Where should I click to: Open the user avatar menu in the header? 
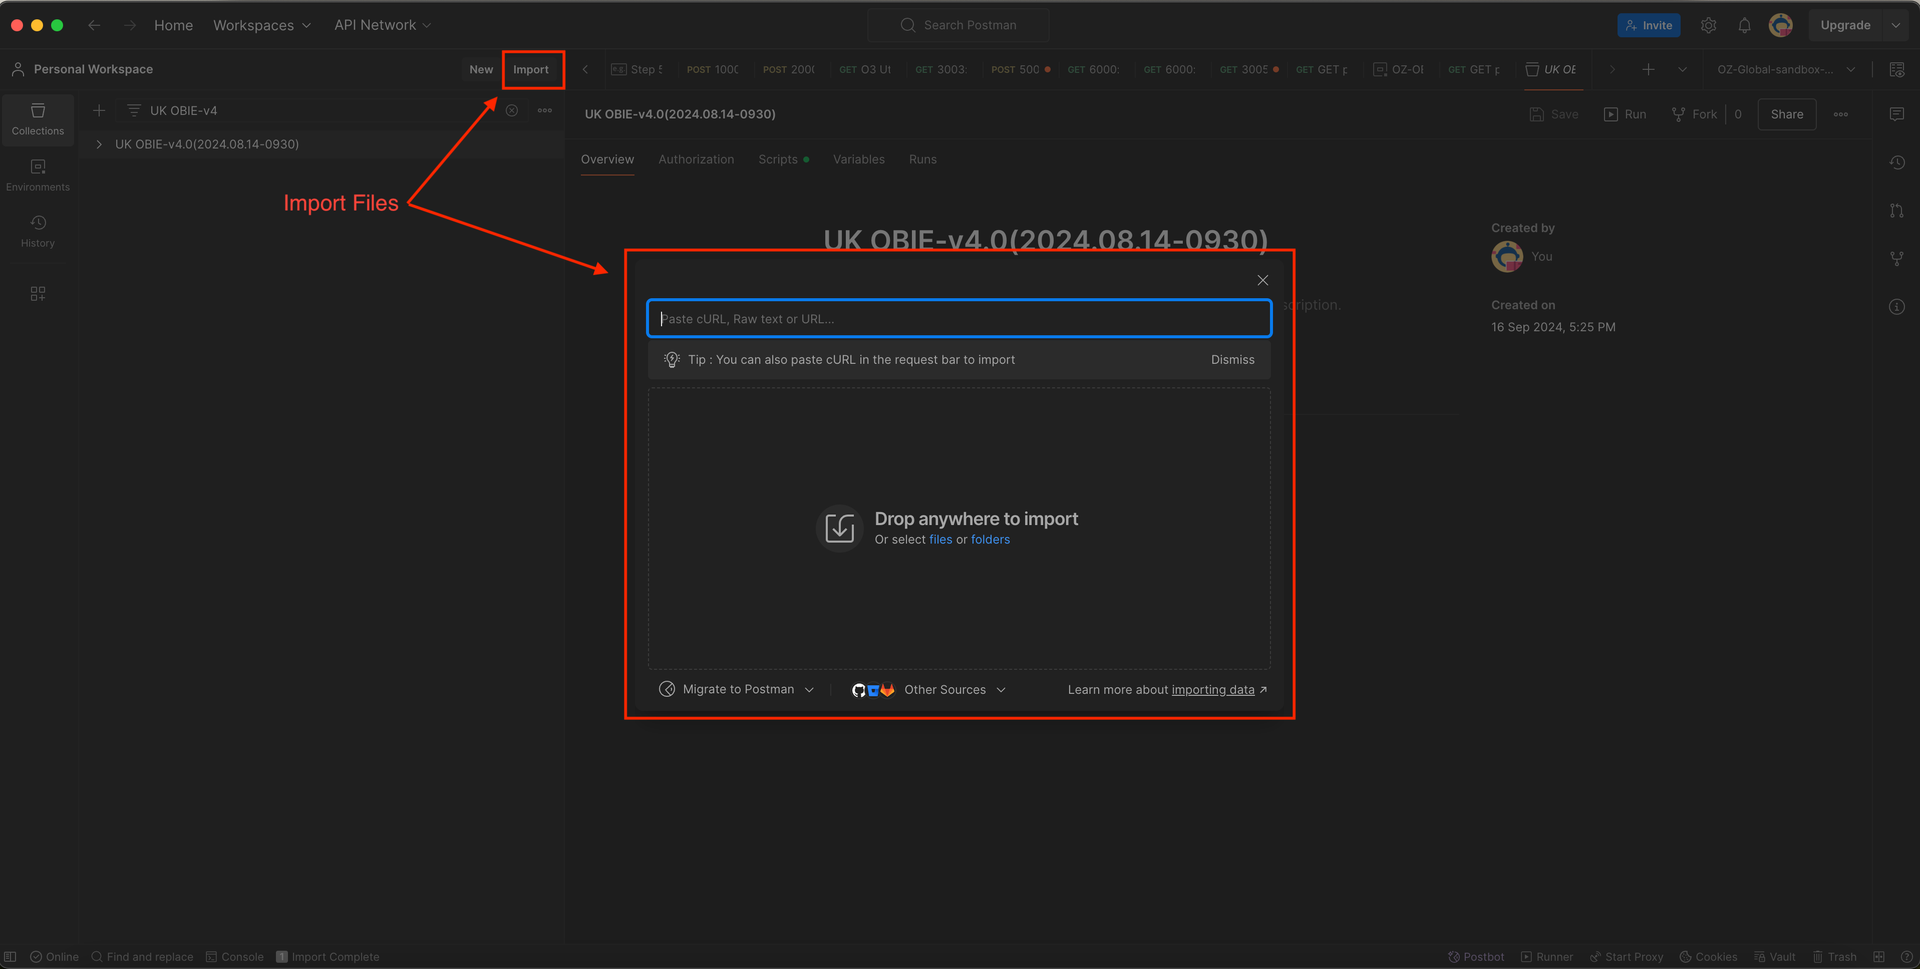(1780, 25)
